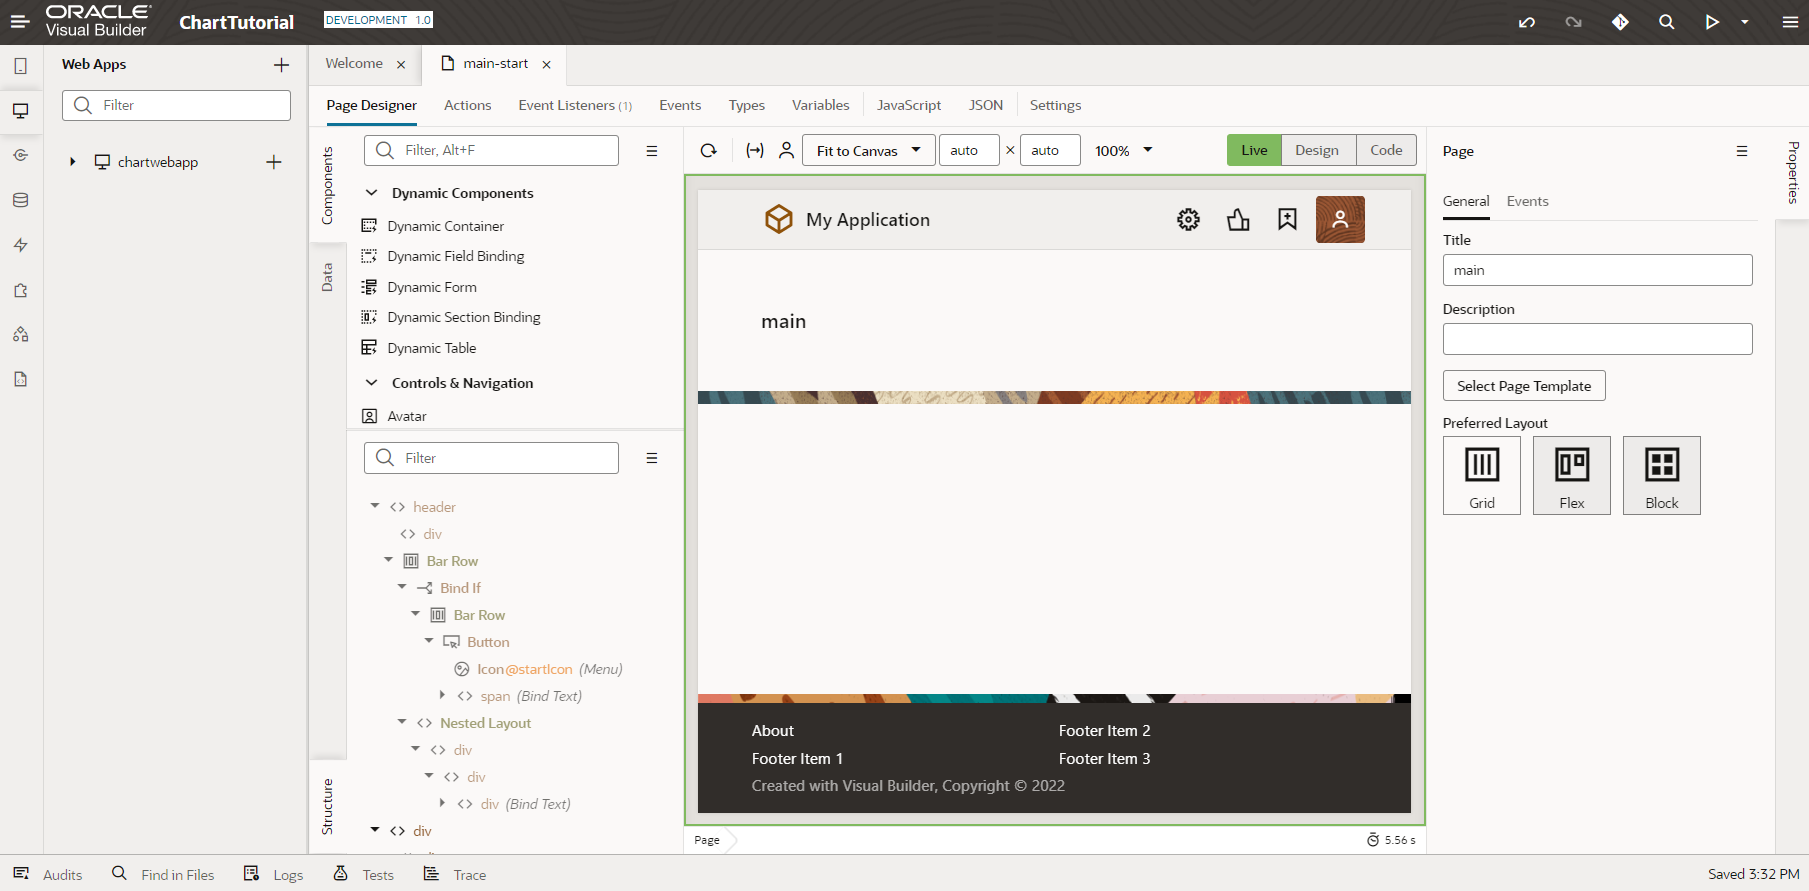Open the 100% zoom level dropdown
This screenshot has height=891, width=1809.
coord(1124,150)
